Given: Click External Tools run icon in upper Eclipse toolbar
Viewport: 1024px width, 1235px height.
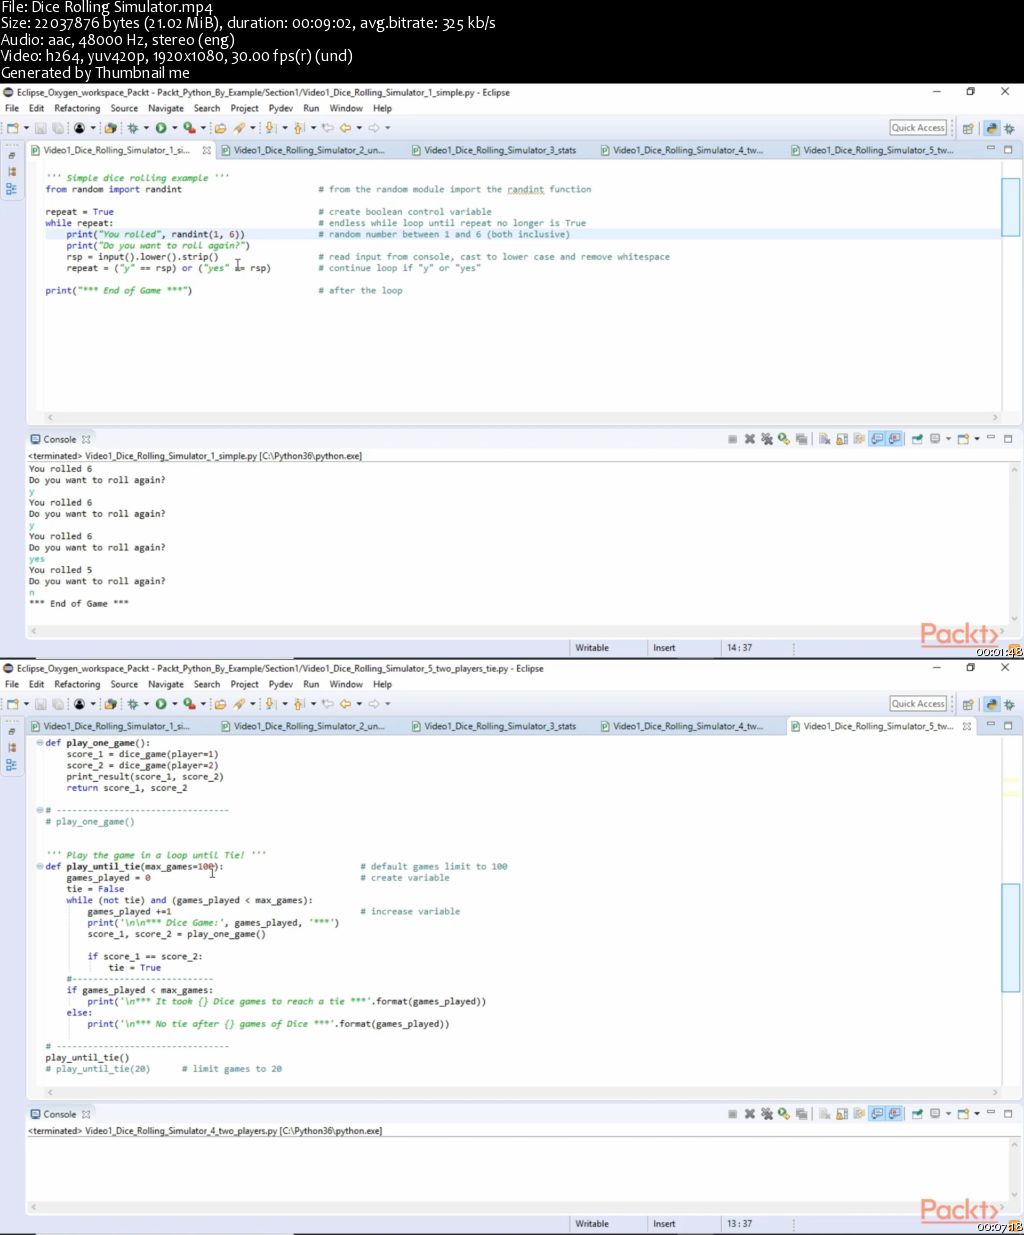Looking at the screenshot, I should (x=189, y=128).
